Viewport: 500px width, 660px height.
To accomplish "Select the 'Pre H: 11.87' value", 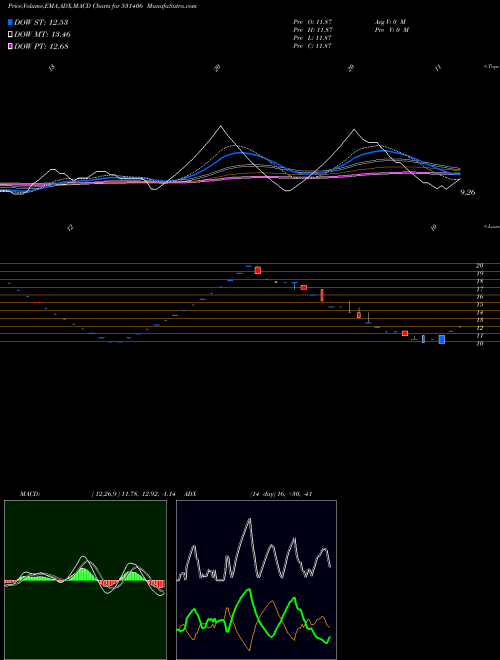I will 313,30.
